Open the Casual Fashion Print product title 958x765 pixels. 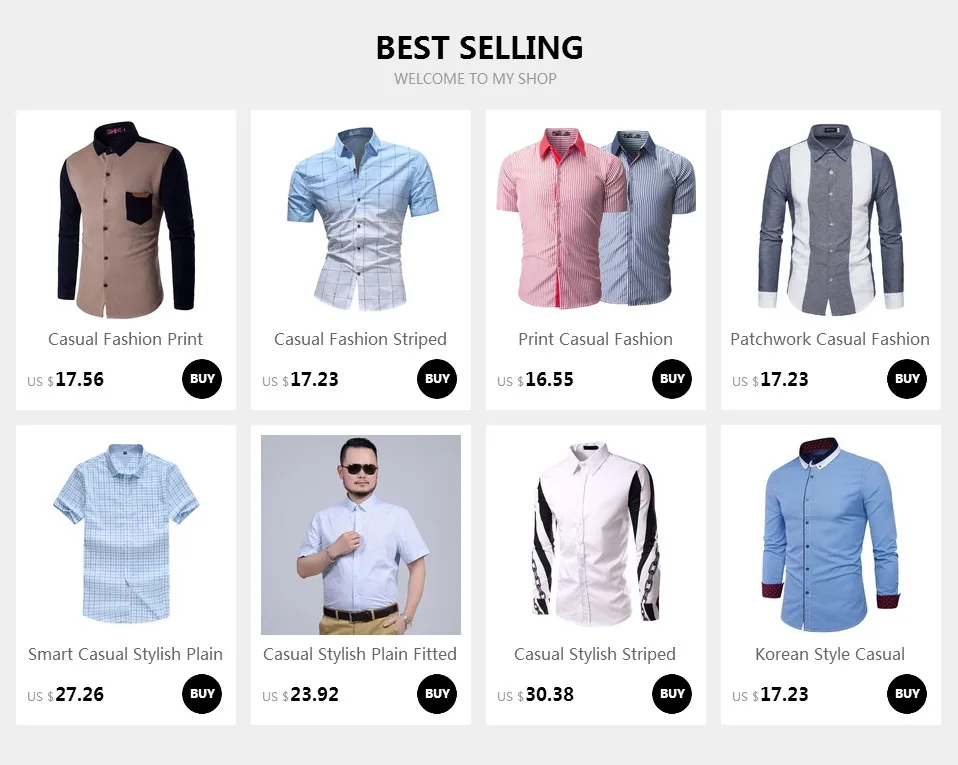(125, 339)
